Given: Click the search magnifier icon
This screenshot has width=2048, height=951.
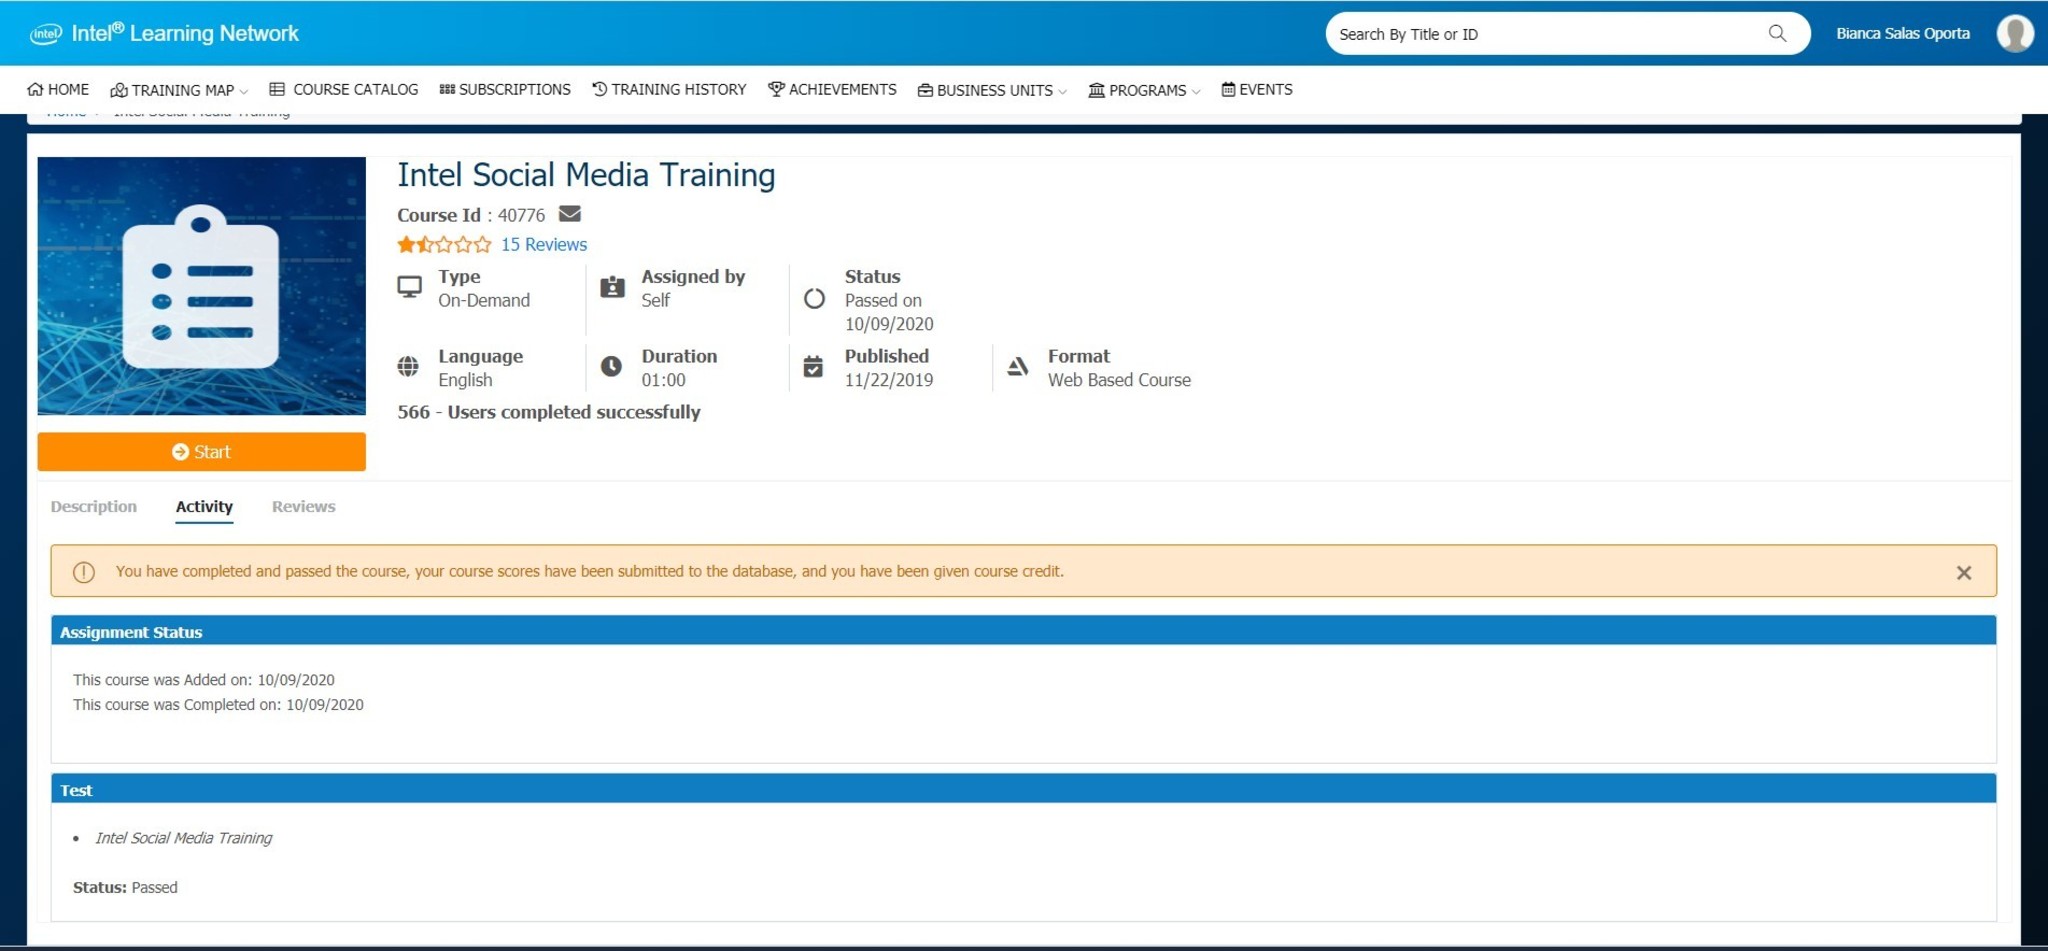Looking at the screenshot, I should coord(1777,33).
